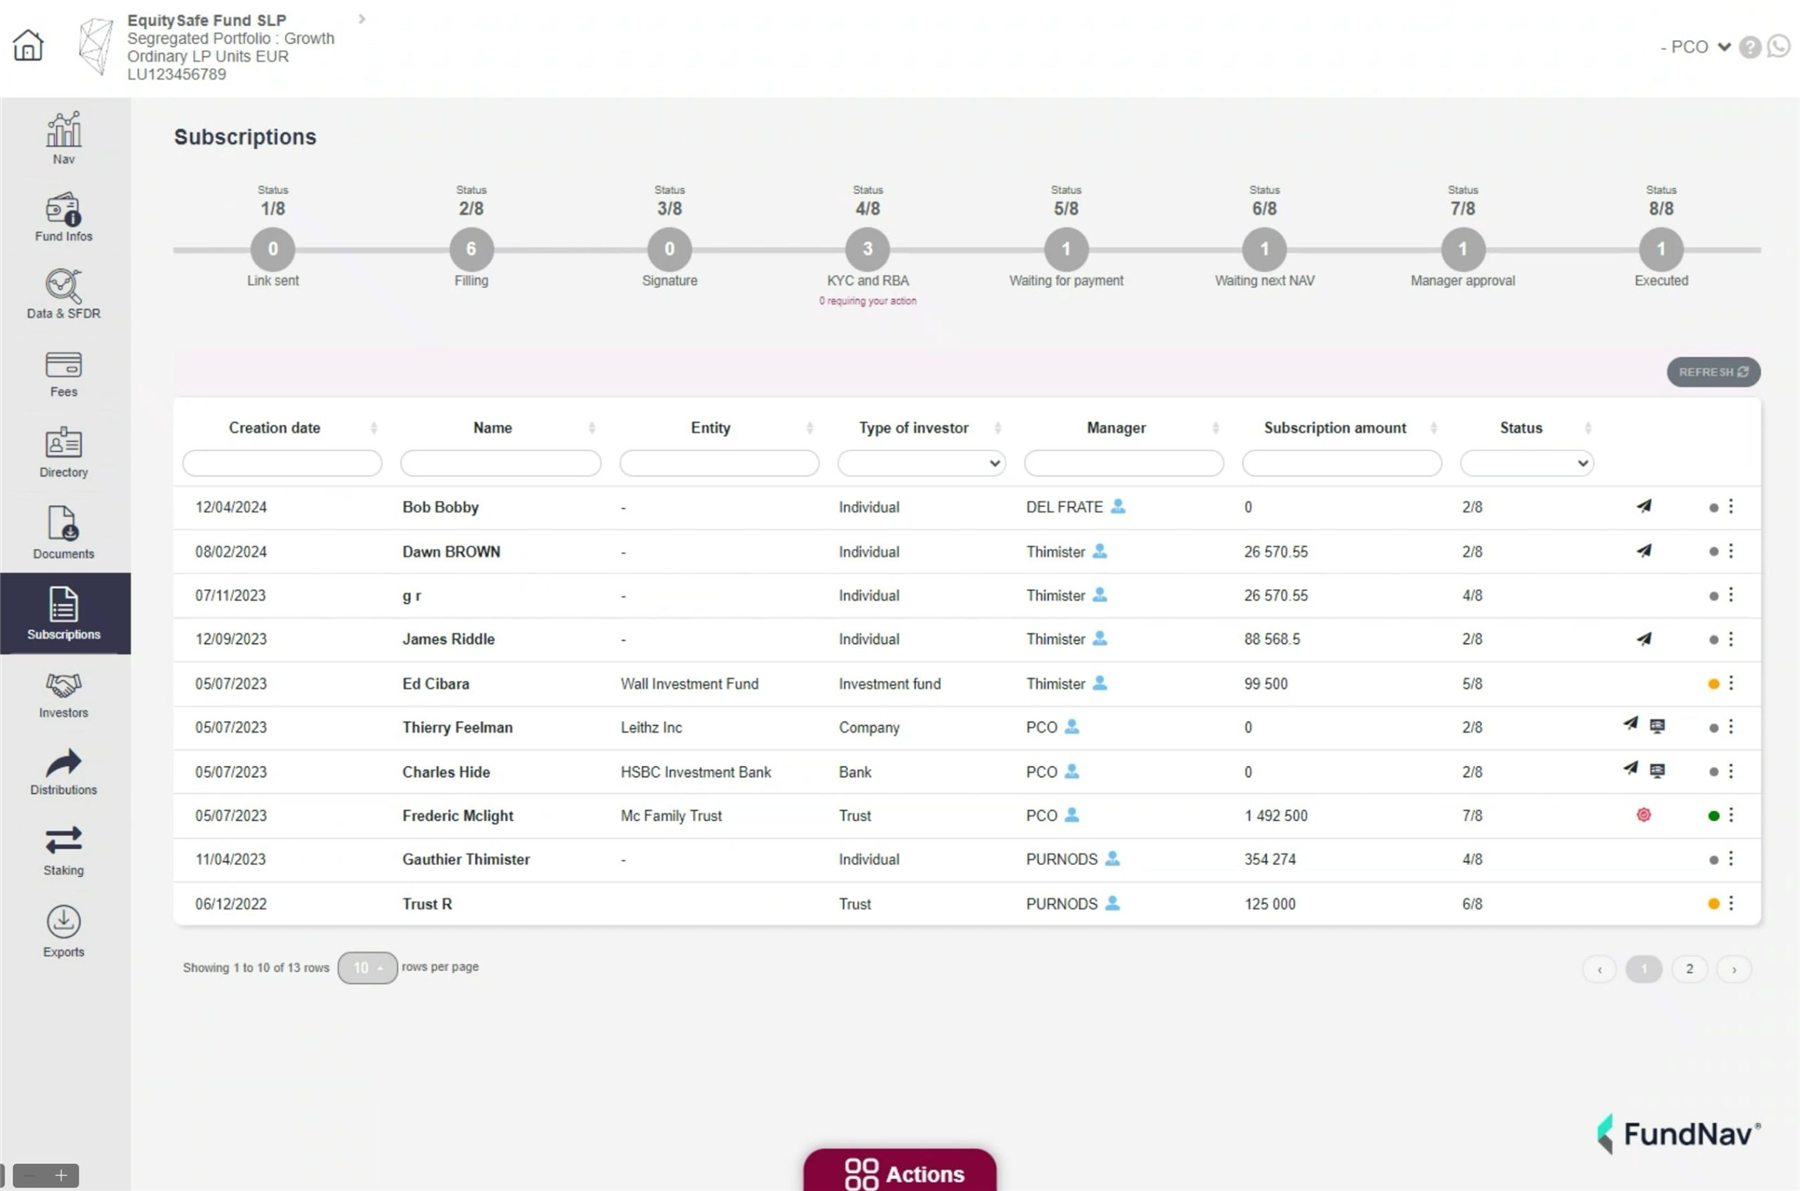Filter by status 8/8 Executed step
Screen dimensions: 1800x1191
tap(1661, 249)
